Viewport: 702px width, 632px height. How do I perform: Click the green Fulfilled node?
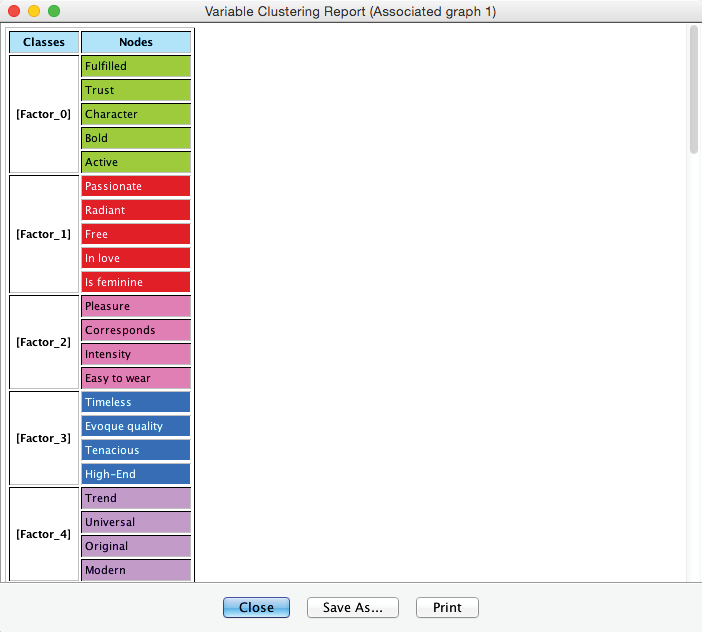(x=136, y=66)
